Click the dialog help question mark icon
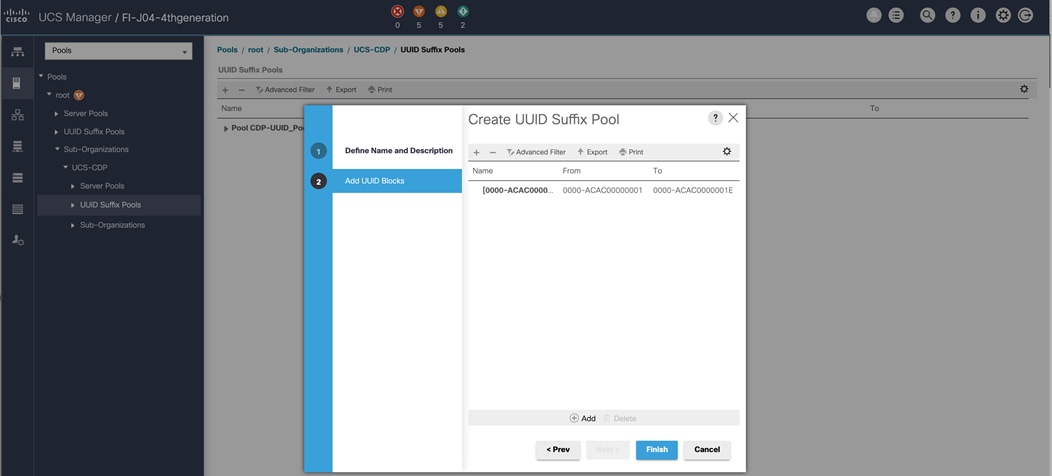The width and height of the screenshot is (1052, 476). coord(715,118)
